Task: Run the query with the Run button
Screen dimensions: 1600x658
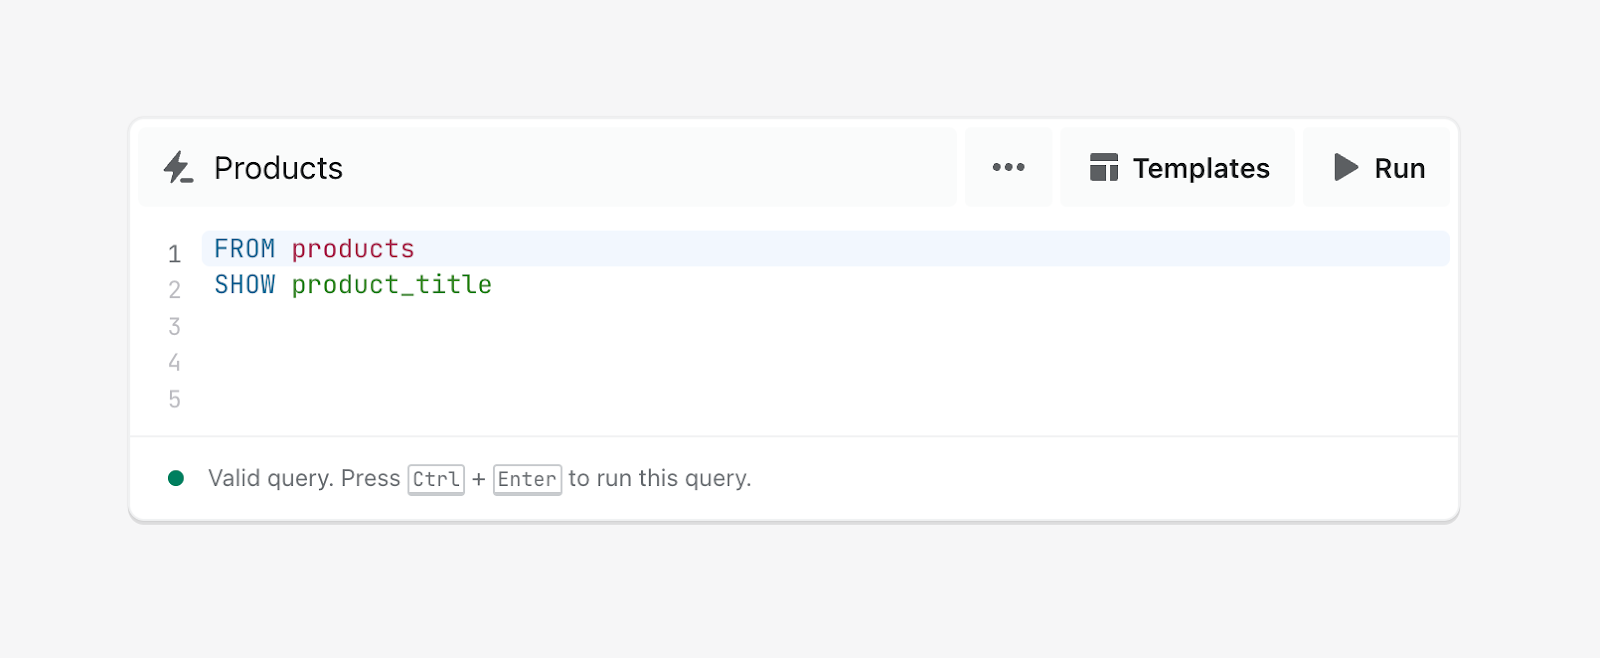Action: tap(1377, 167)
